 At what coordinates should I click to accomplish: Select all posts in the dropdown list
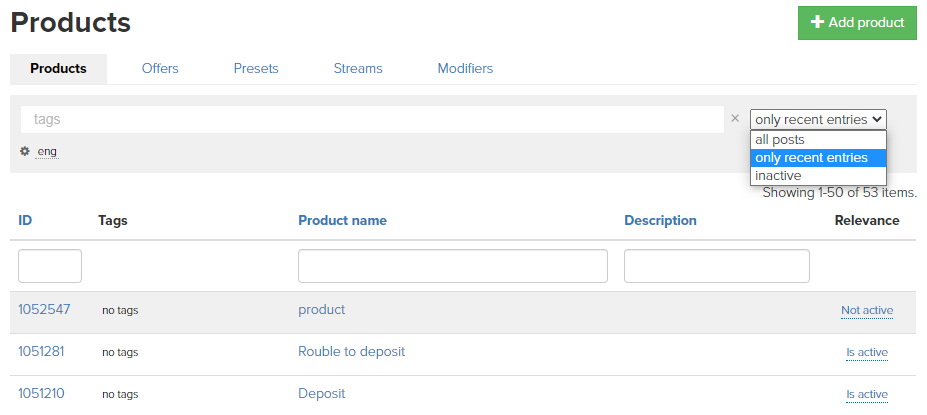[x=780, y=140]
